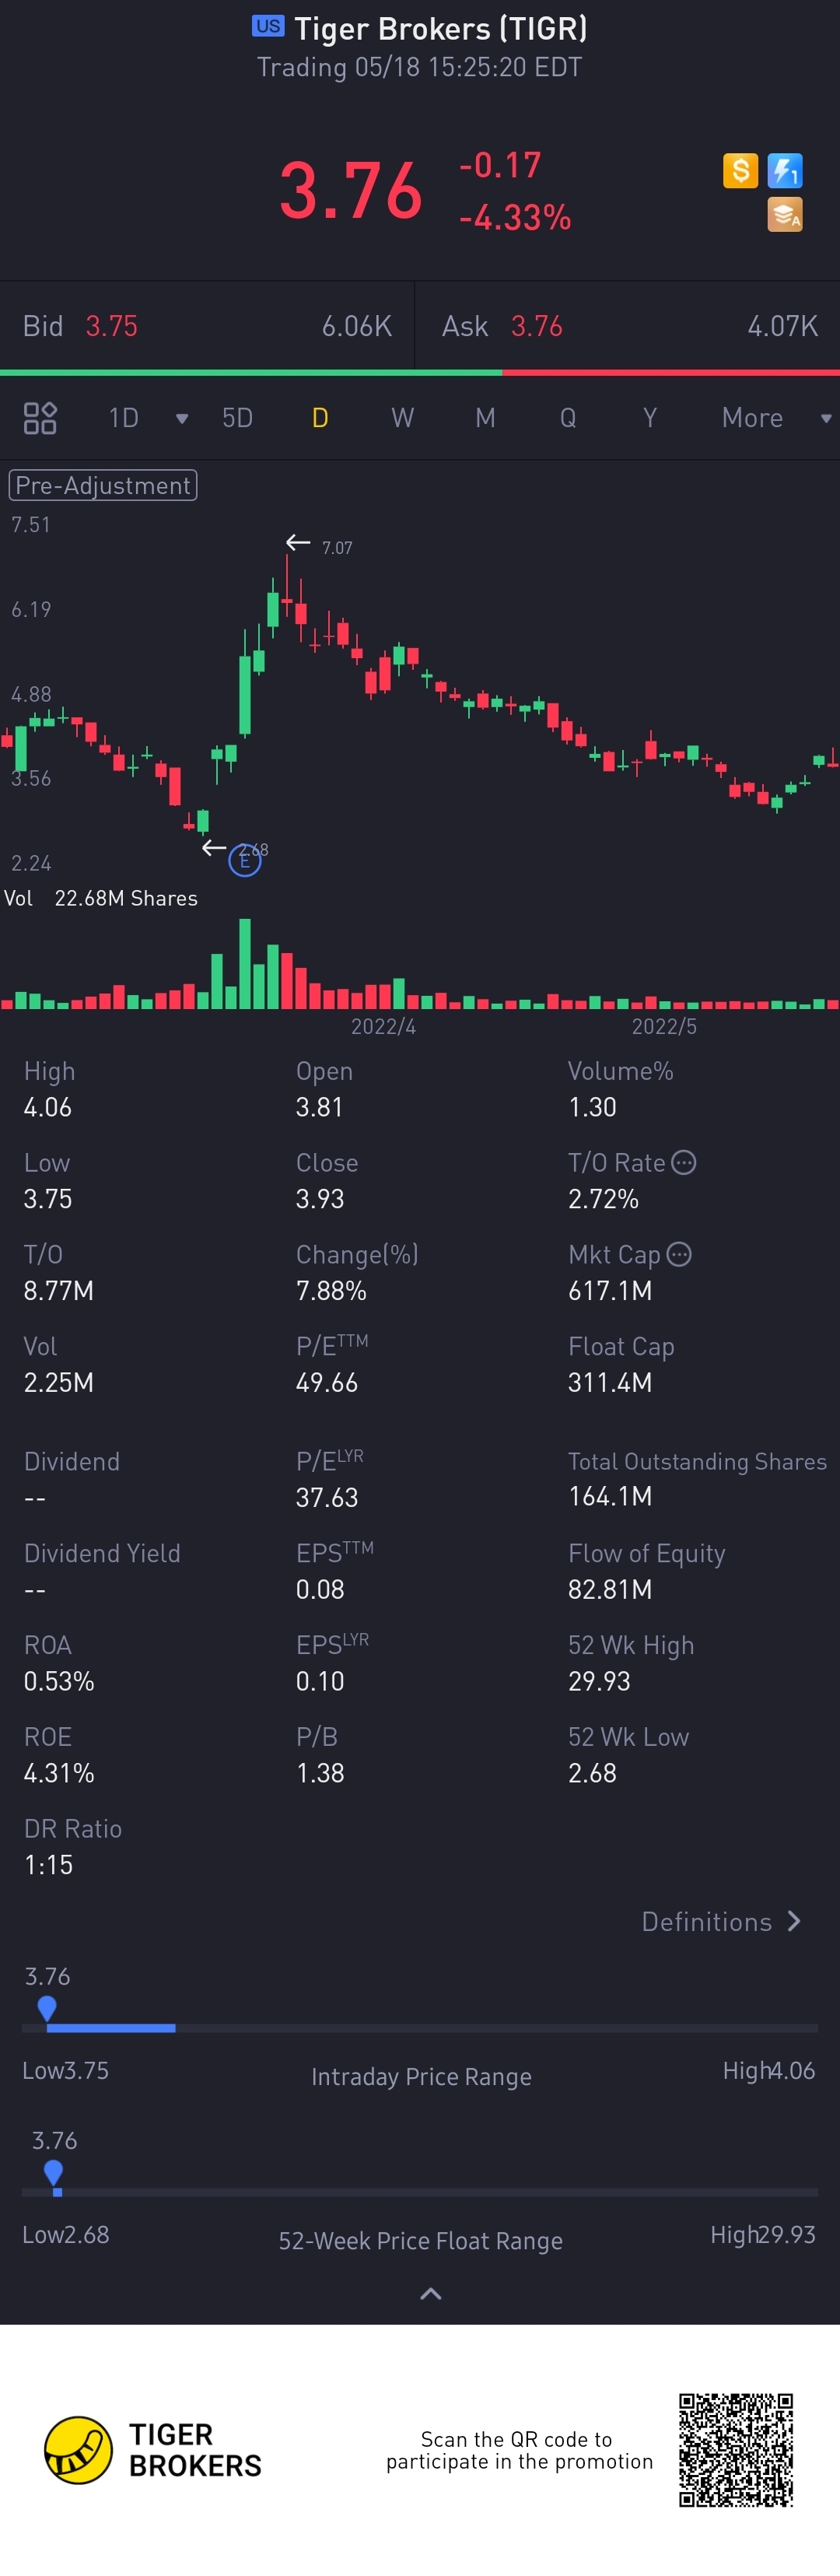Select the Q quarterly chart tab
This screenshot has width=840, height=2576.
click(568, 418)
